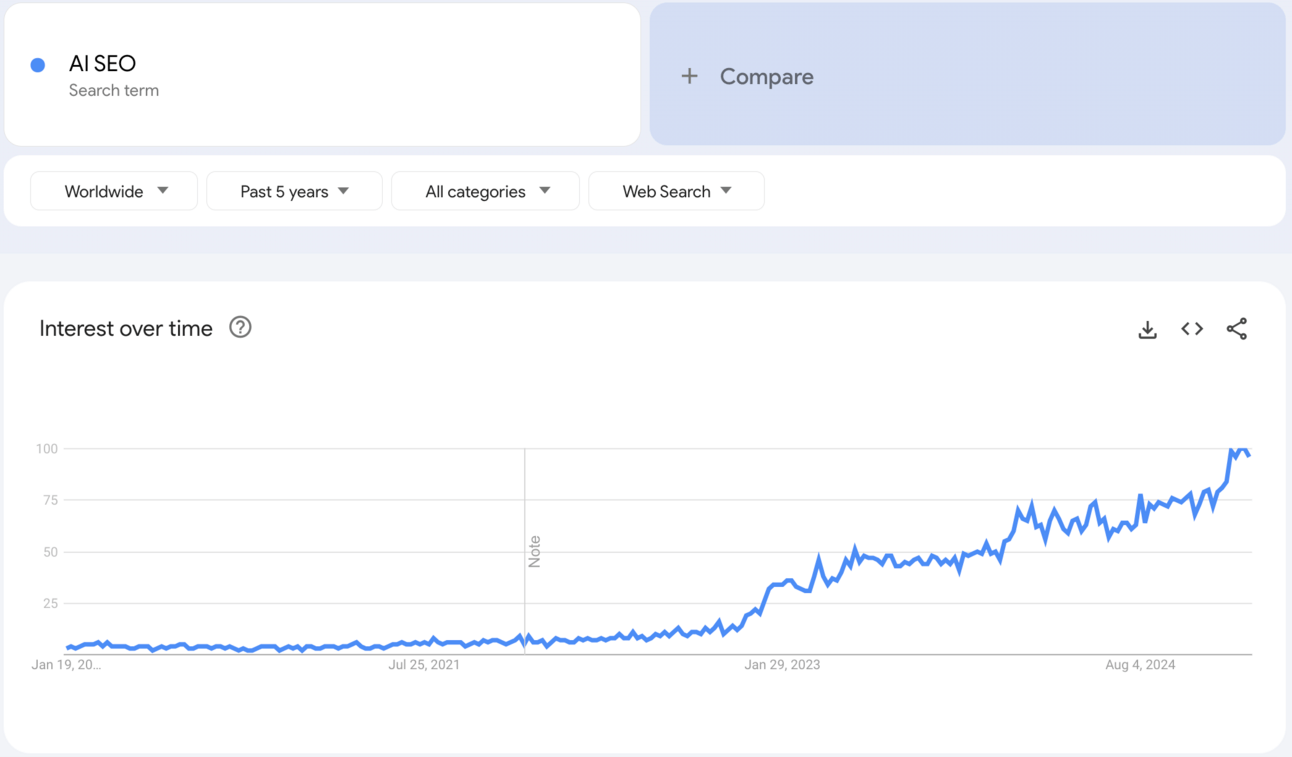Open the All categories dropdown
The width and height of the screenshot is (1292, 757).
point(485,191)
